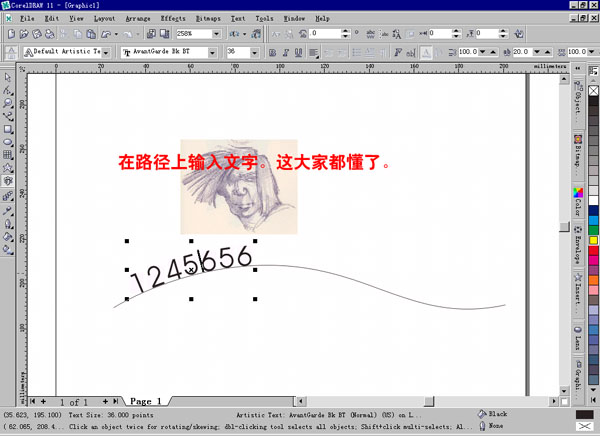
Task: Open the Default Artistic Text style dropdown
Action: 106,52
